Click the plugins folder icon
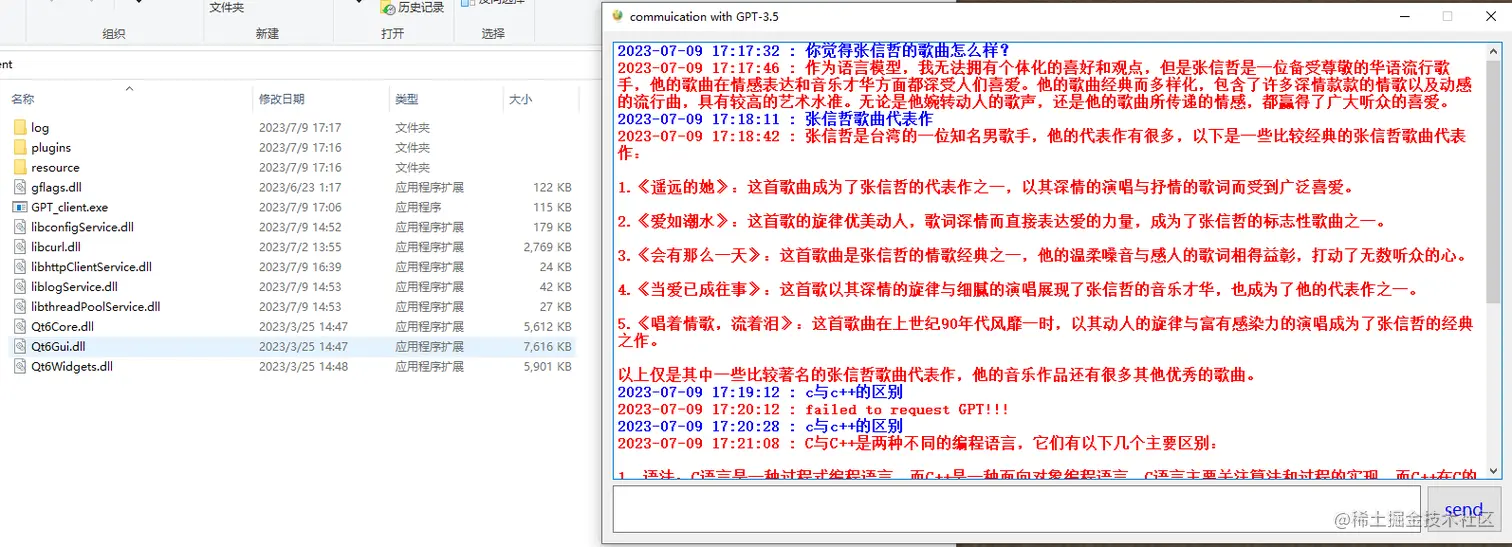The height and width of the screenshot is (547, 1512). pos(21,148)
